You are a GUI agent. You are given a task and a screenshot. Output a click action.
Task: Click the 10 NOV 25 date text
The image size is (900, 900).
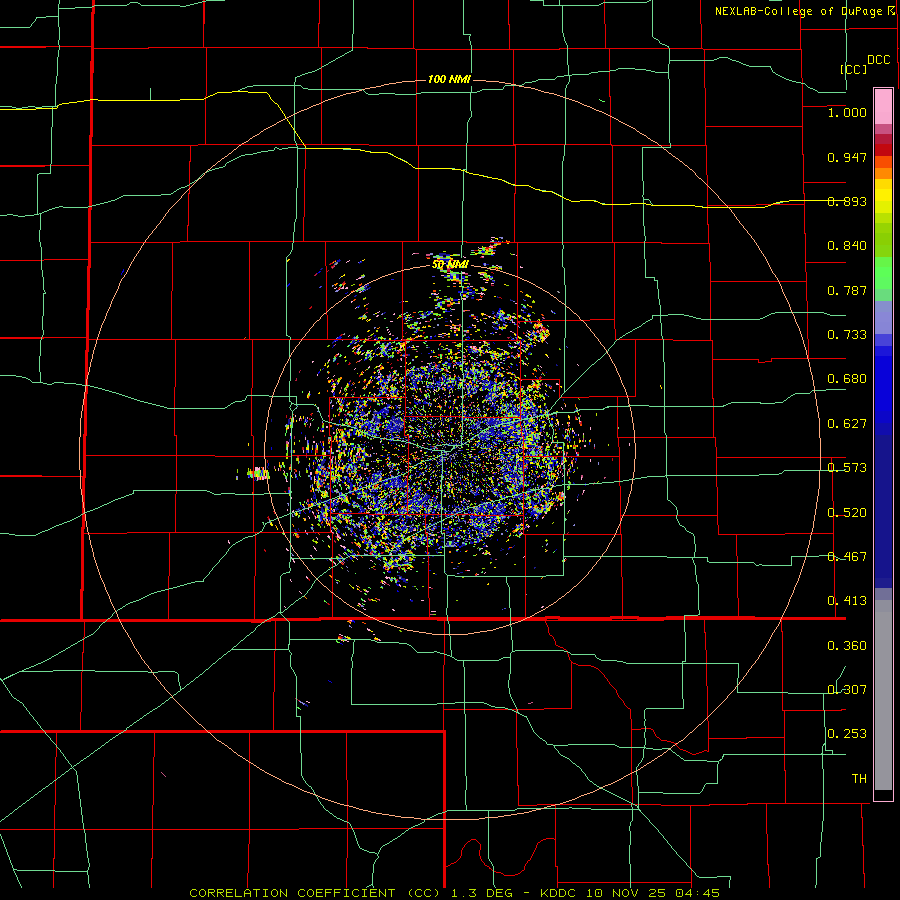(x=626, y=893)
